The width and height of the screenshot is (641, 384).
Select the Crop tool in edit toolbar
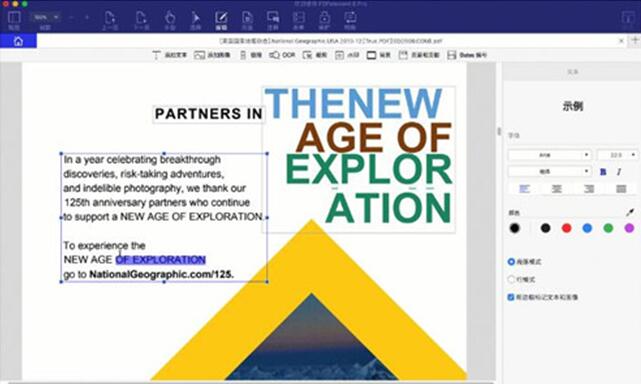[x=314, y=55]
